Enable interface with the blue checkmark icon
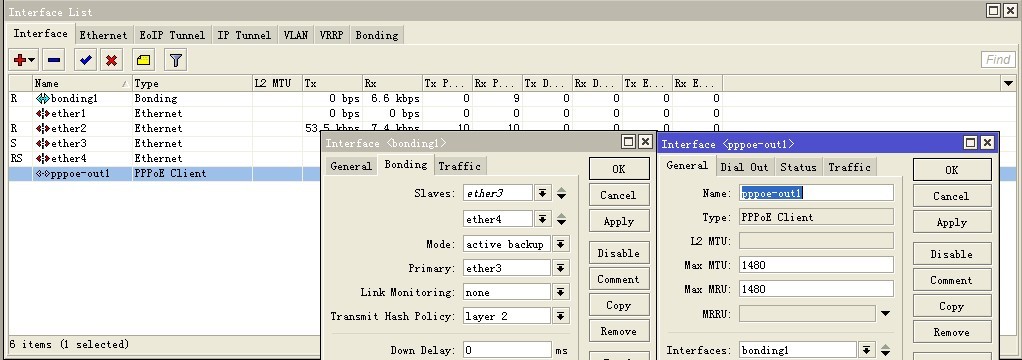 (85, 60)
